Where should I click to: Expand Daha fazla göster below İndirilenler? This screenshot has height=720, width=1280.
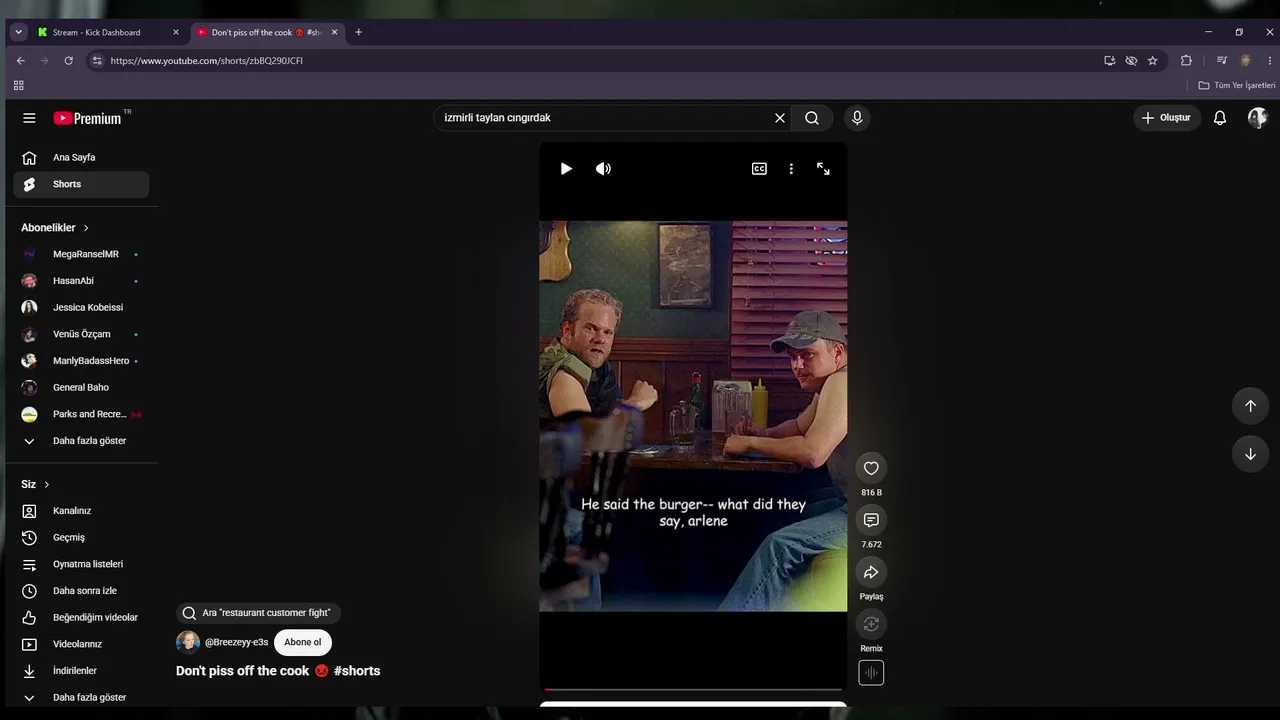click(x=81, y=698)
